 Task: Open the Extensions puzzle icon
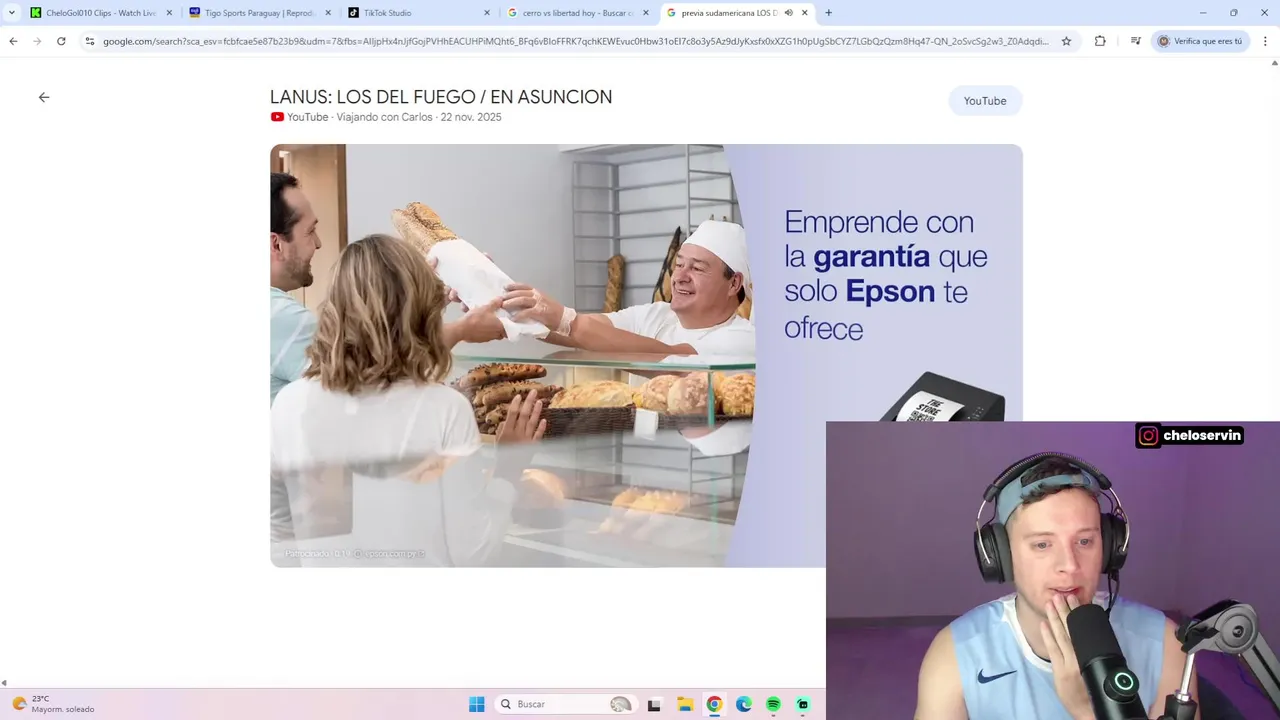pos(1100,41)
